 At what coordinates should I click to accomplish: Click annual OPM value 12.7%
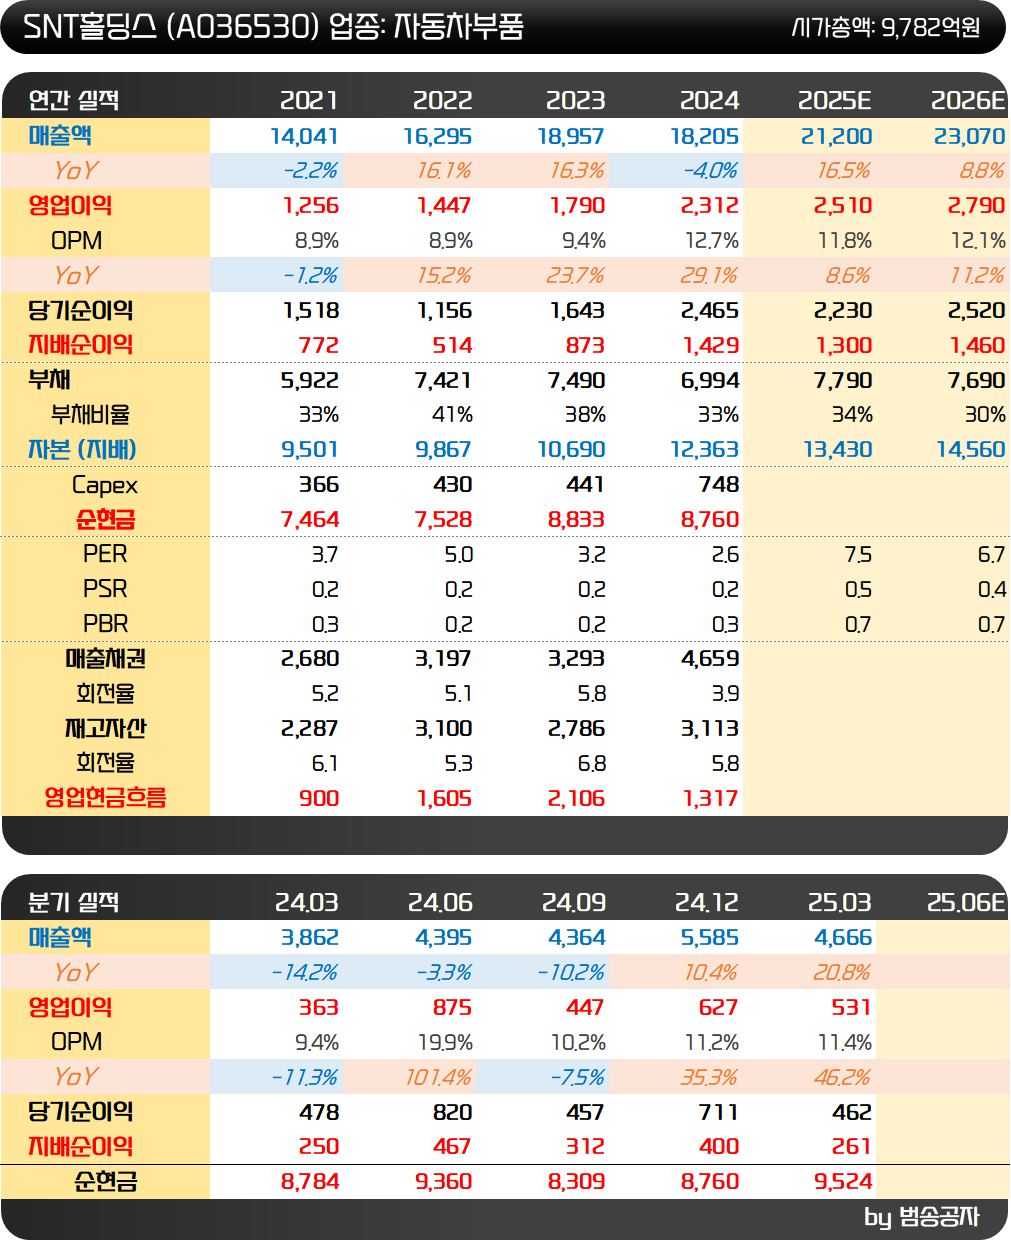point(712,241)
